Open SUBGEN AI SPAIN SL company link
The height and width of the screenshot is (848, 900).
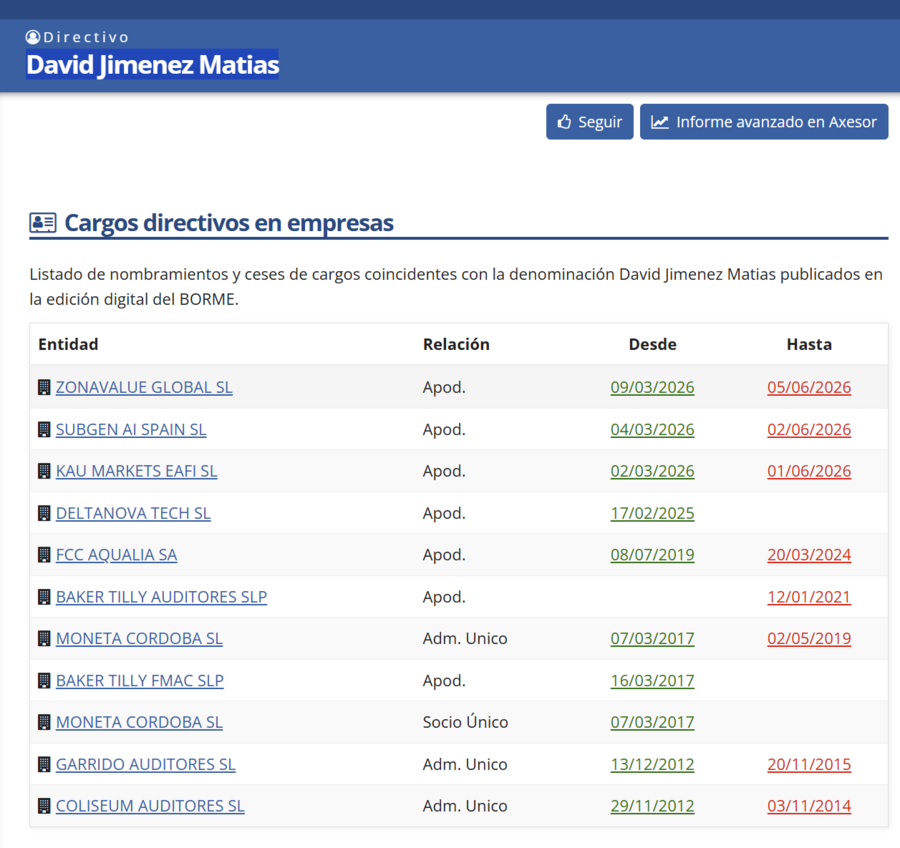[x=131, y=429]
